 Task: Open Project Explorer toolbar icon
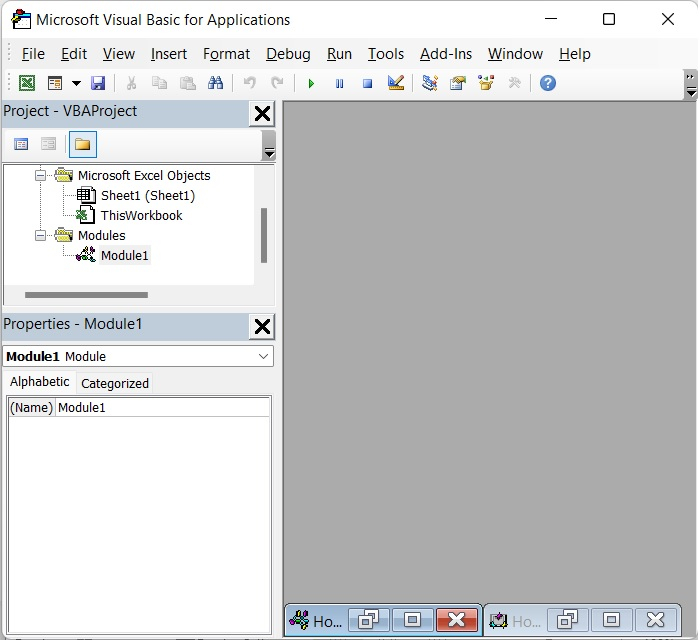[430, 83]
